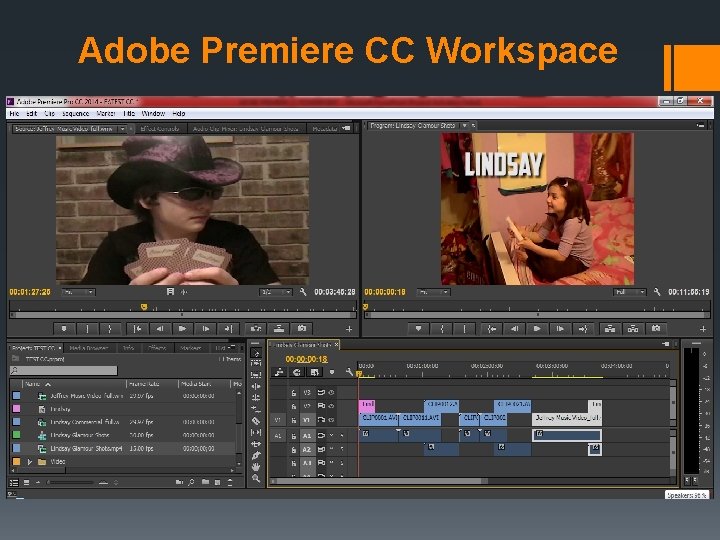
Task: Switch to Media Browser tab
Action: click(x=88, y=348)
